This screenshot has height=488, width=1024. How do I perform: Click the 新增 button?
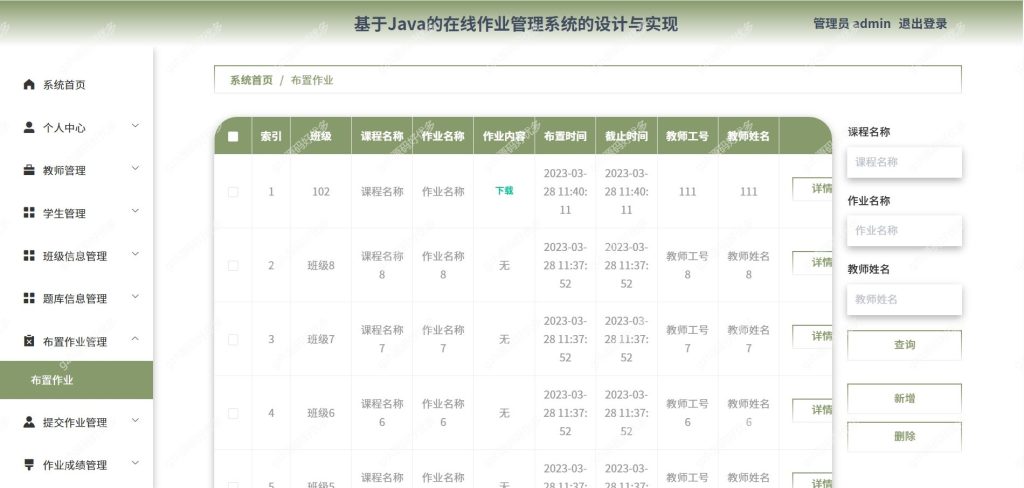[x=904, y=399]
